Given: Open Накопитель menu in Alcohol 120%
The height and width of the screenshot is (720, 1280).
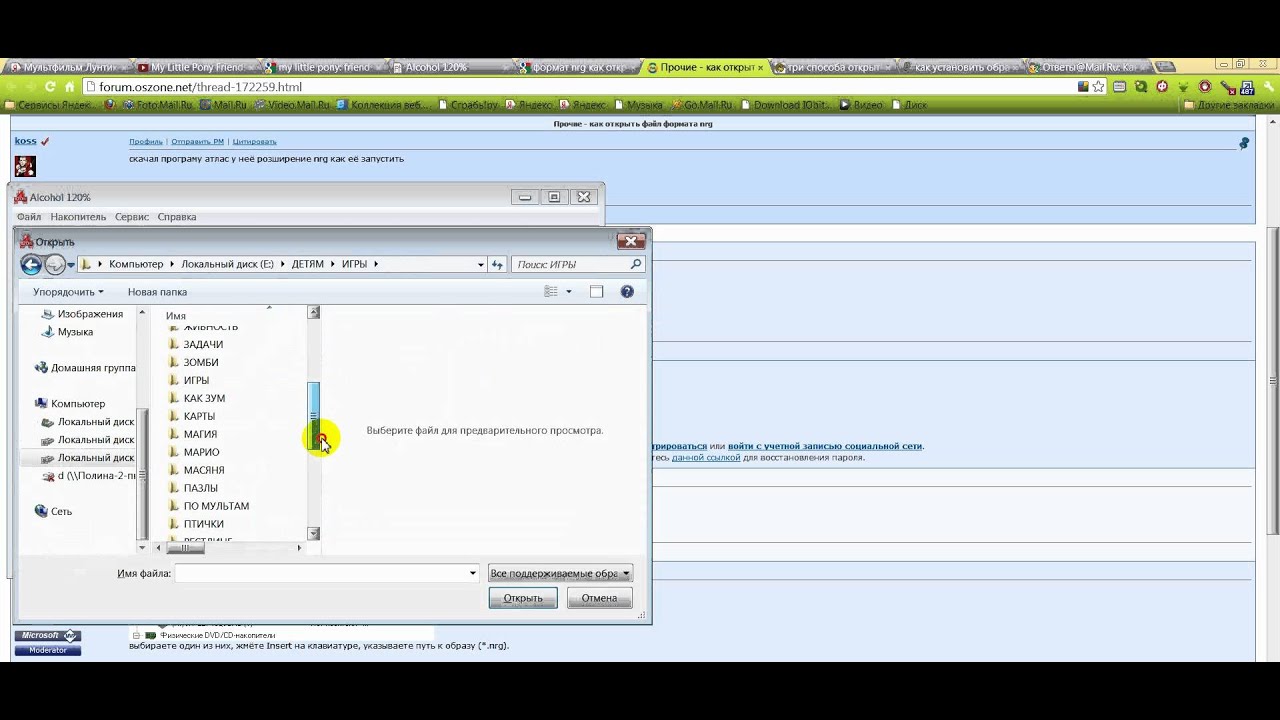Looking at the screenshot, I should click(x=78, y=217).
